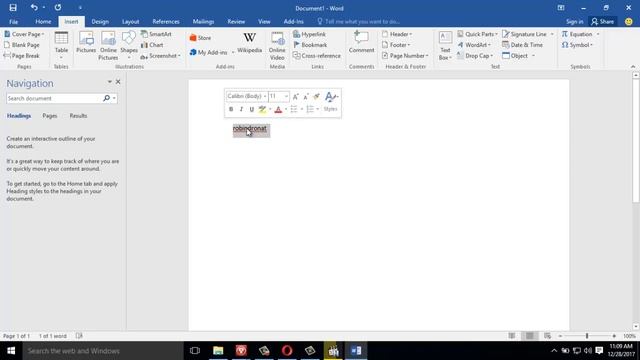Insert a Bookmark
Viewport: 640px width, 360px height.
point(310,45)
